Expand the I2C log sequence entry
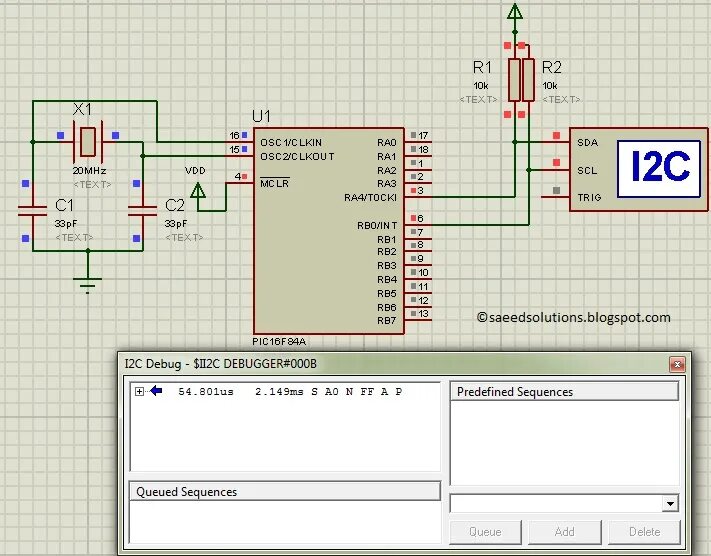The height and width of the screenshot is (556, 711). (139, 391)
